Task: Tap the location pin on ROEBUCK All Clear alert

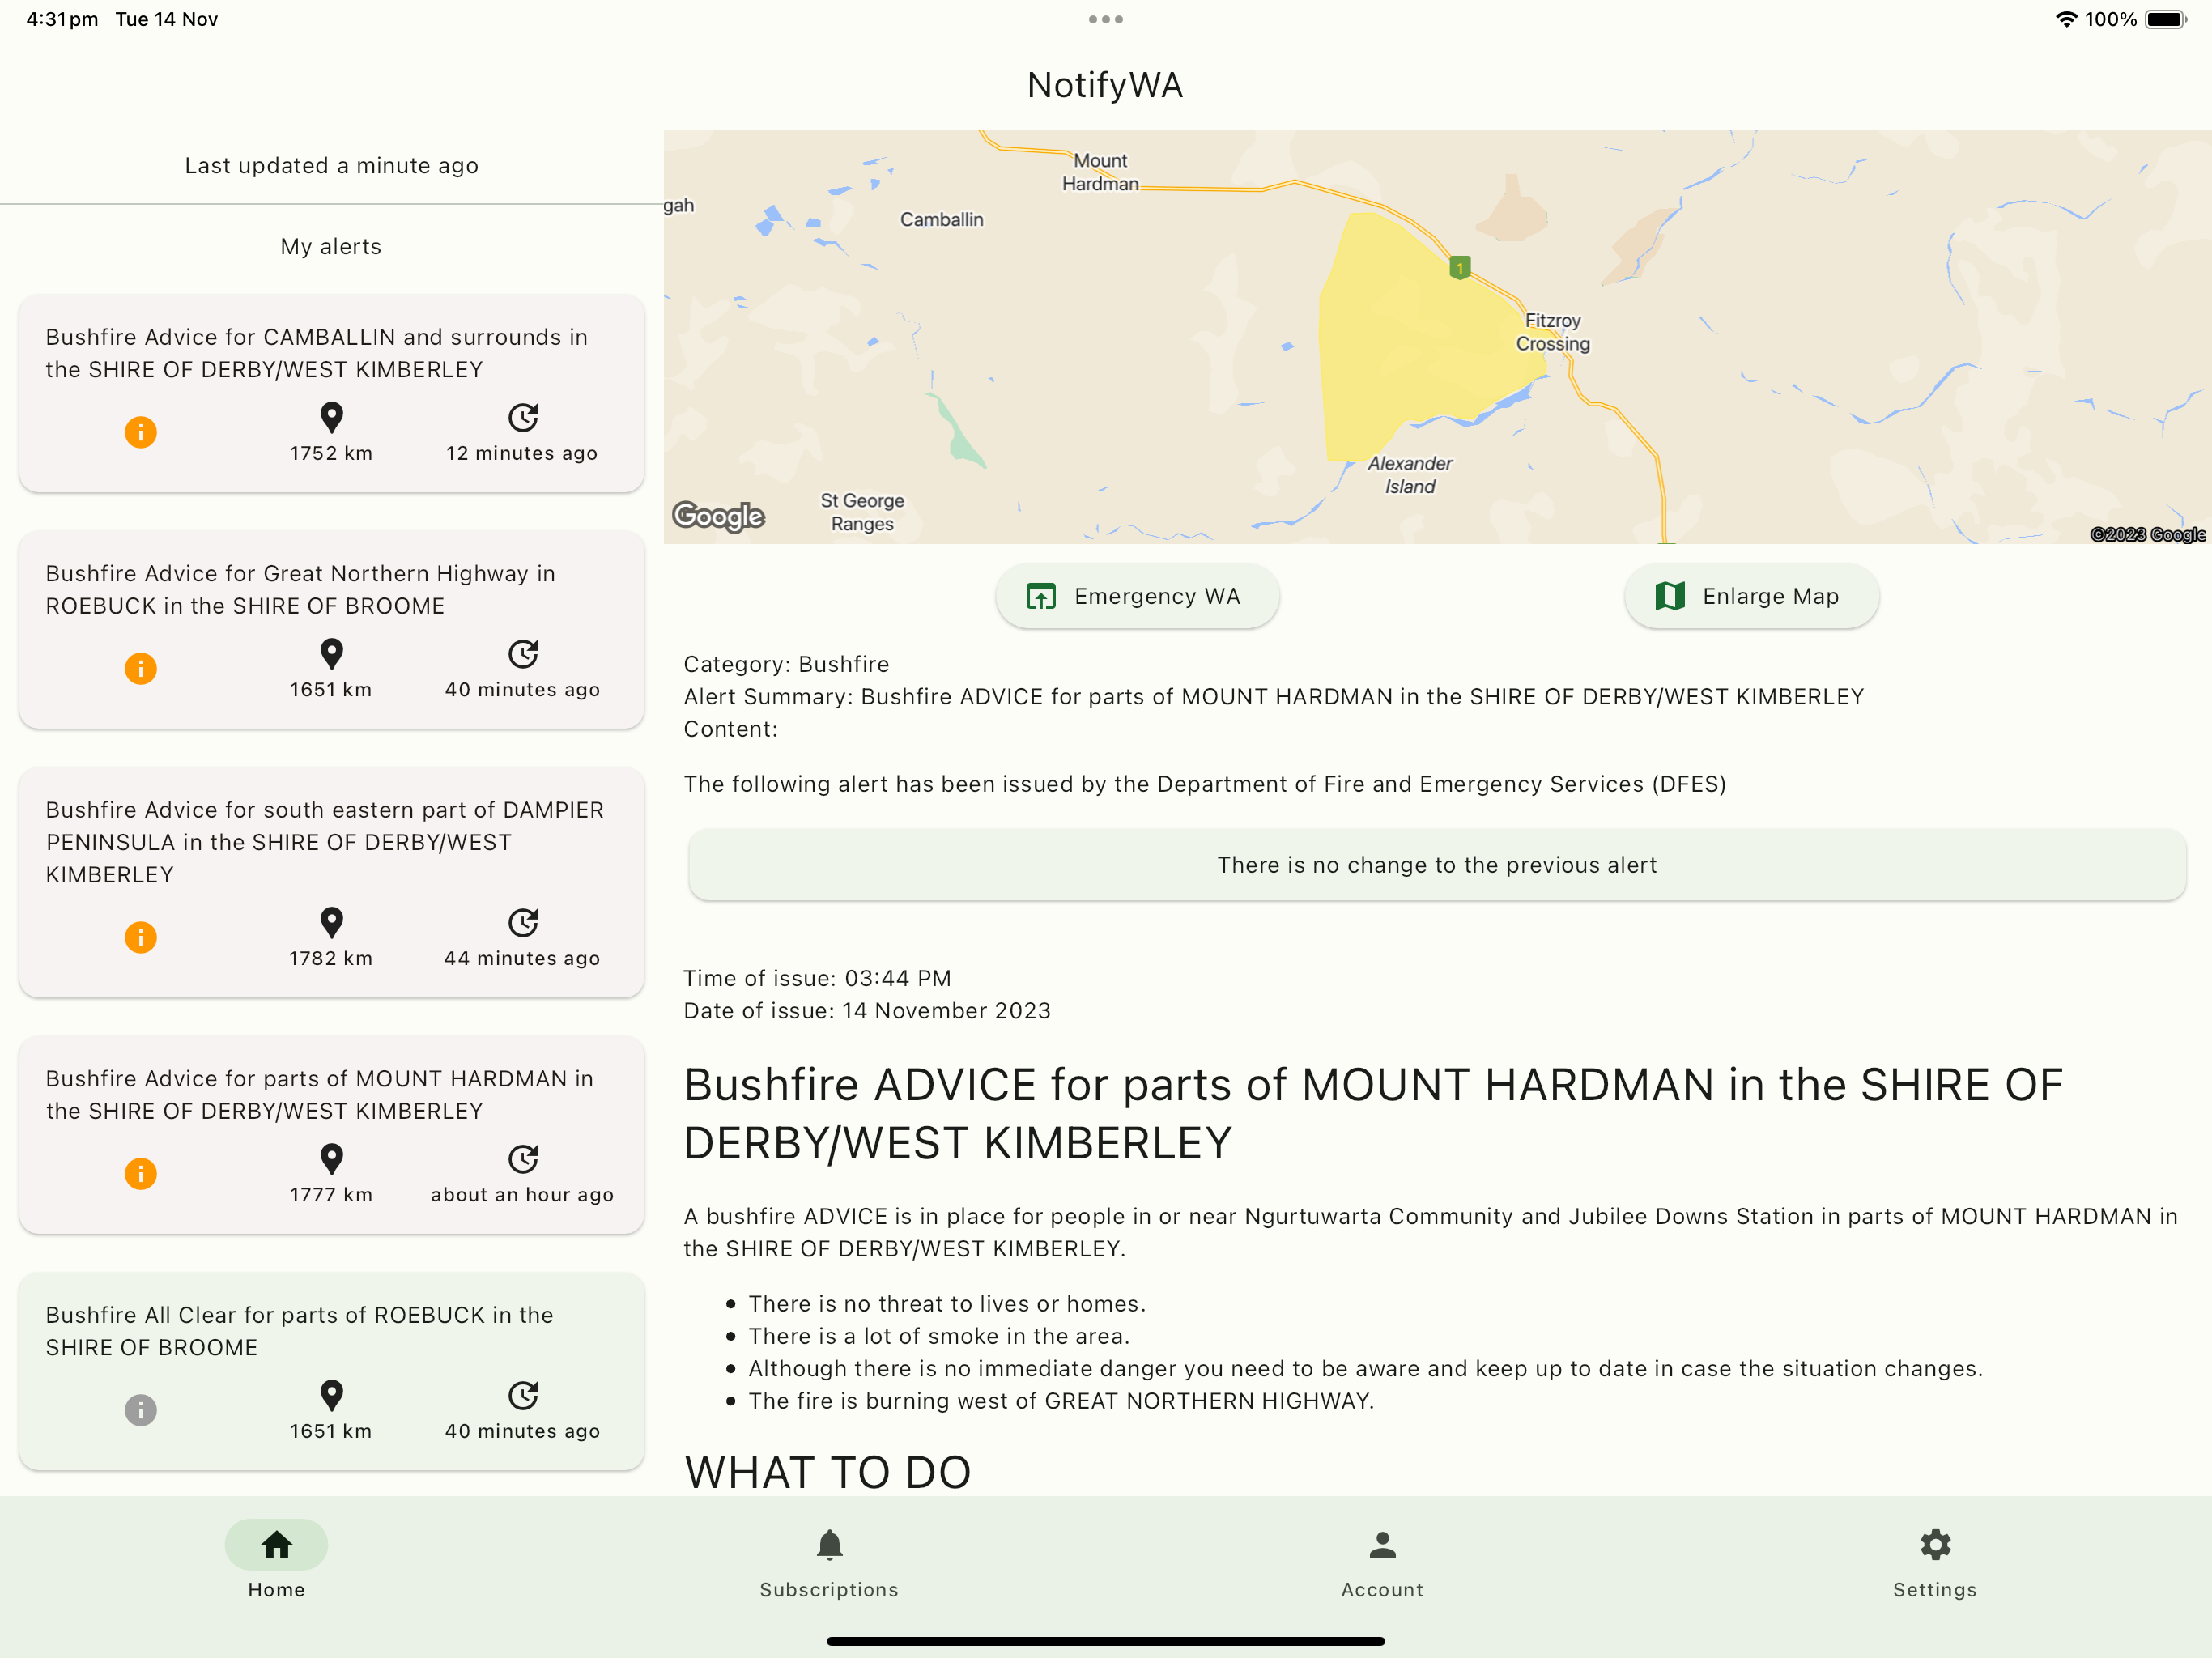Action: pos(331,1395)
